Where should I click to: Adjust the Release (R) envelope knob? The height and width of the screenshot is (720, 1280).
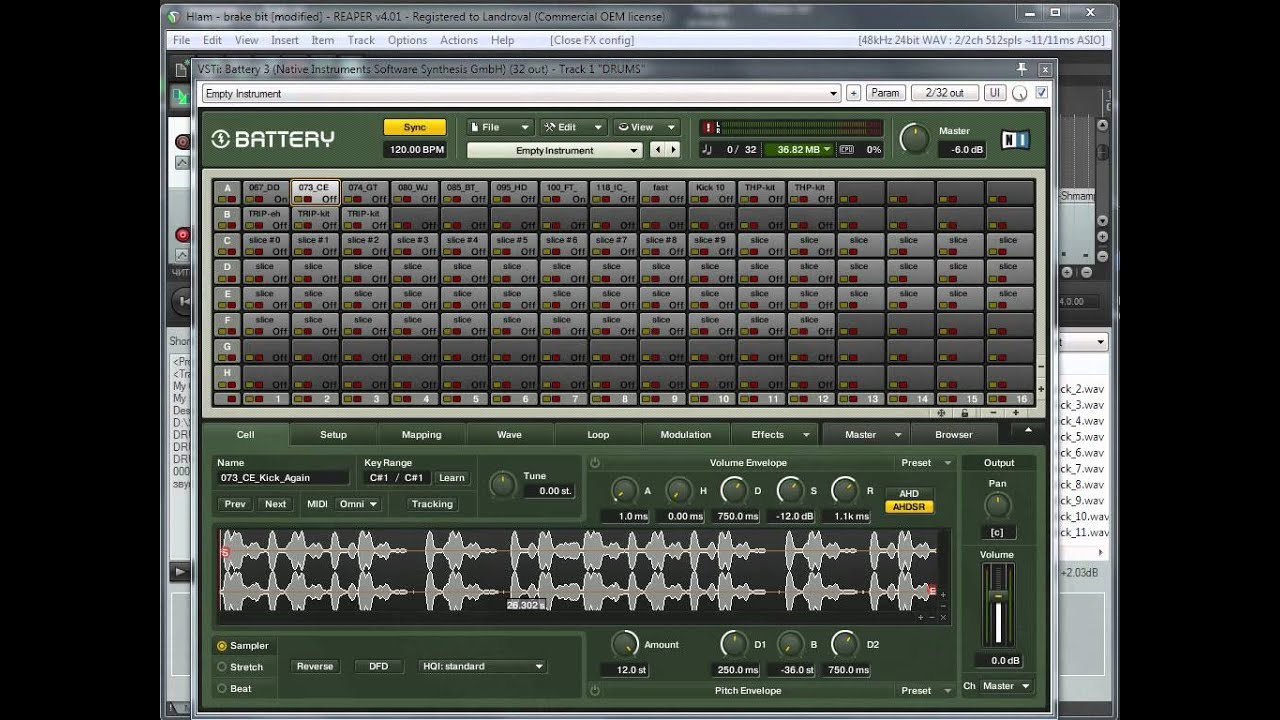(845, 491)
